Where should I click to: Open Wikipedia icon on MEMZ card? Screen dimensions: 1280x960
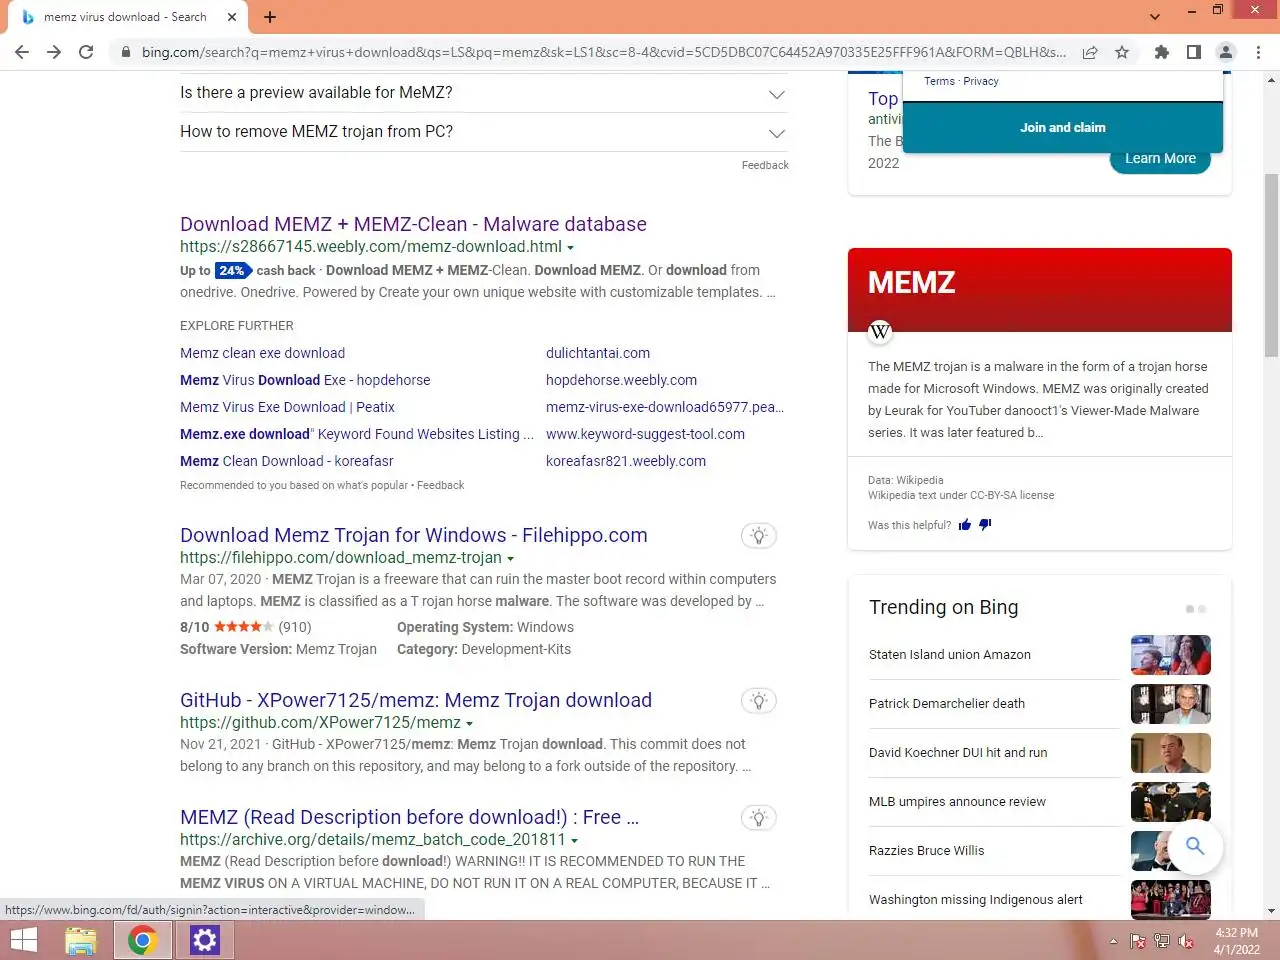coord(880,332)
